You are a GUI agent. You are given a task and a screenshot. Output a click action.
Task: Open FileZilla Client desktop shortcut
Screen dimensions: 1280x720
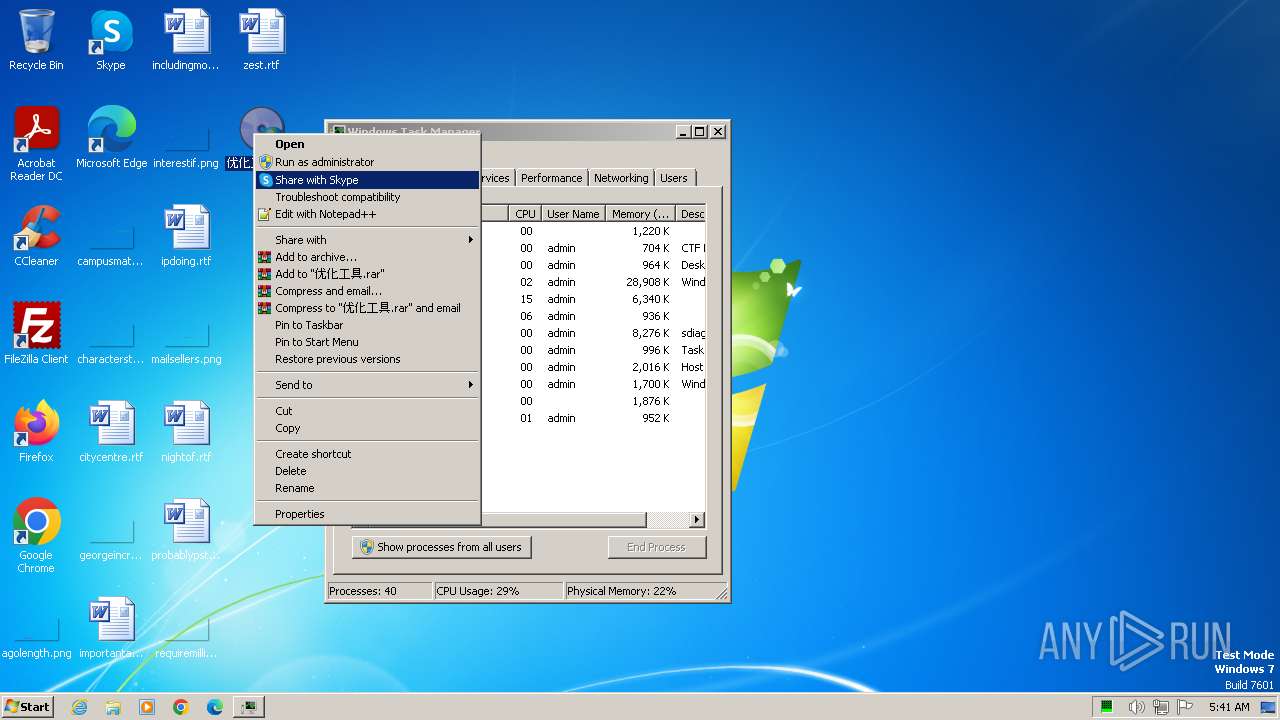click(x=36, y=334)
